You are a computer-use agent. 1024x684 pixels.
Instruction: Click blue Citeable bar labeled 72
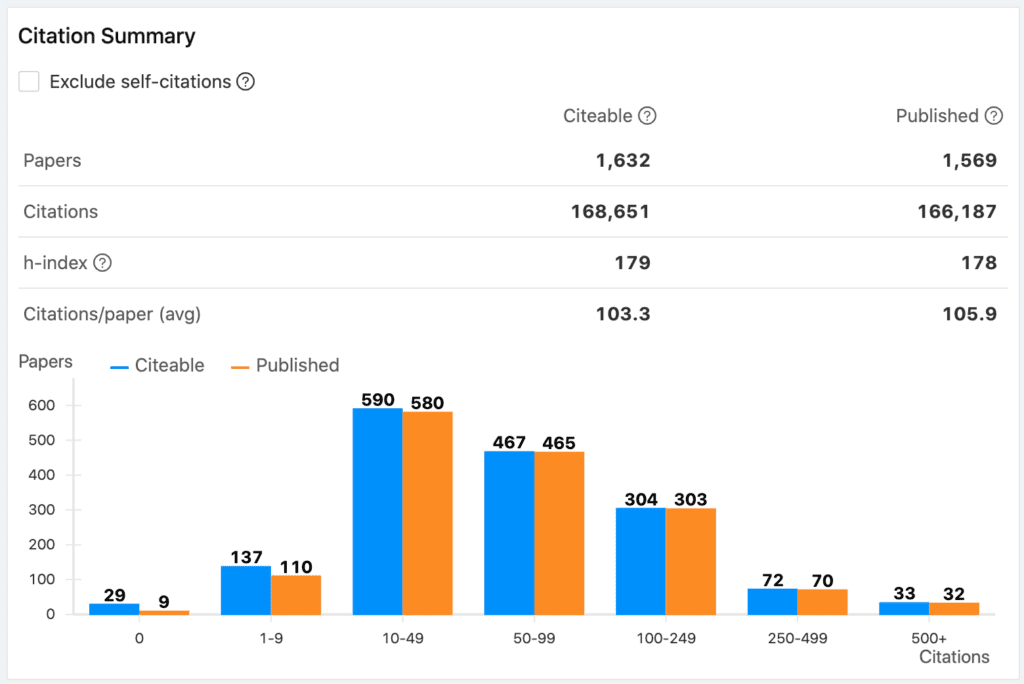point(773,602)
